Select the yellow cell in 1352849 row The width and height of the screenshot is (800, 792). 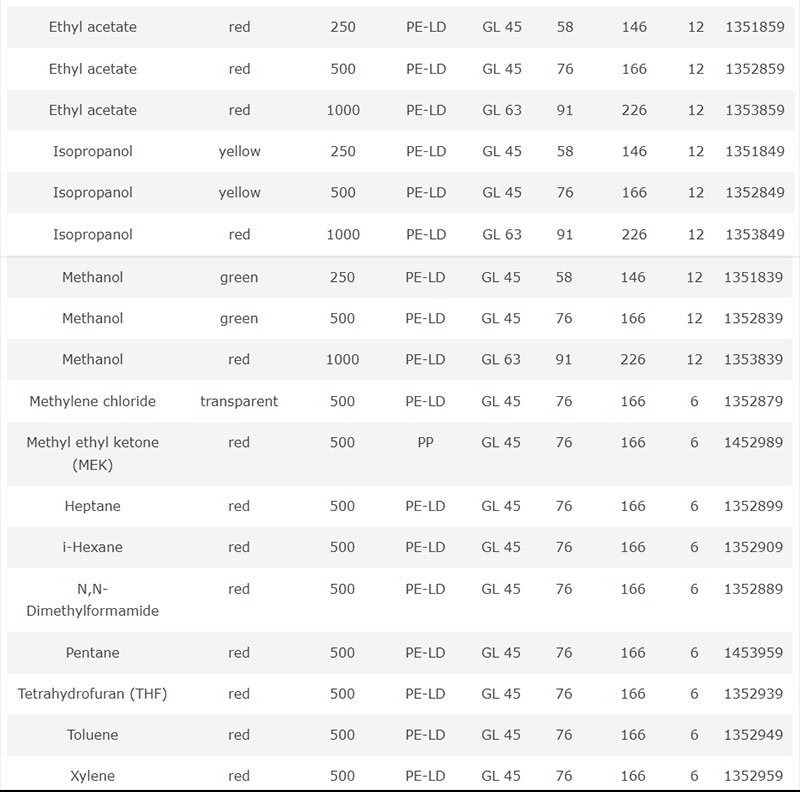point(239,193)
